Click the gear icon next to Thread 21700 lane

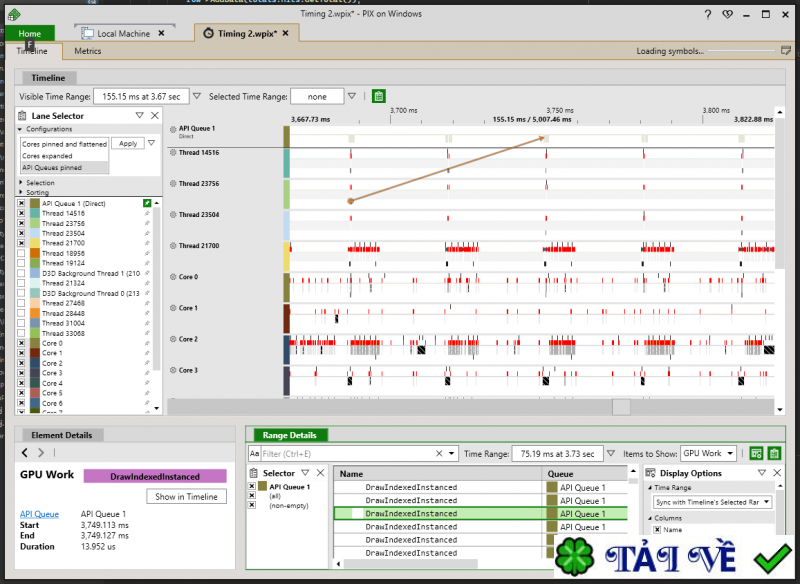(173, 246)
